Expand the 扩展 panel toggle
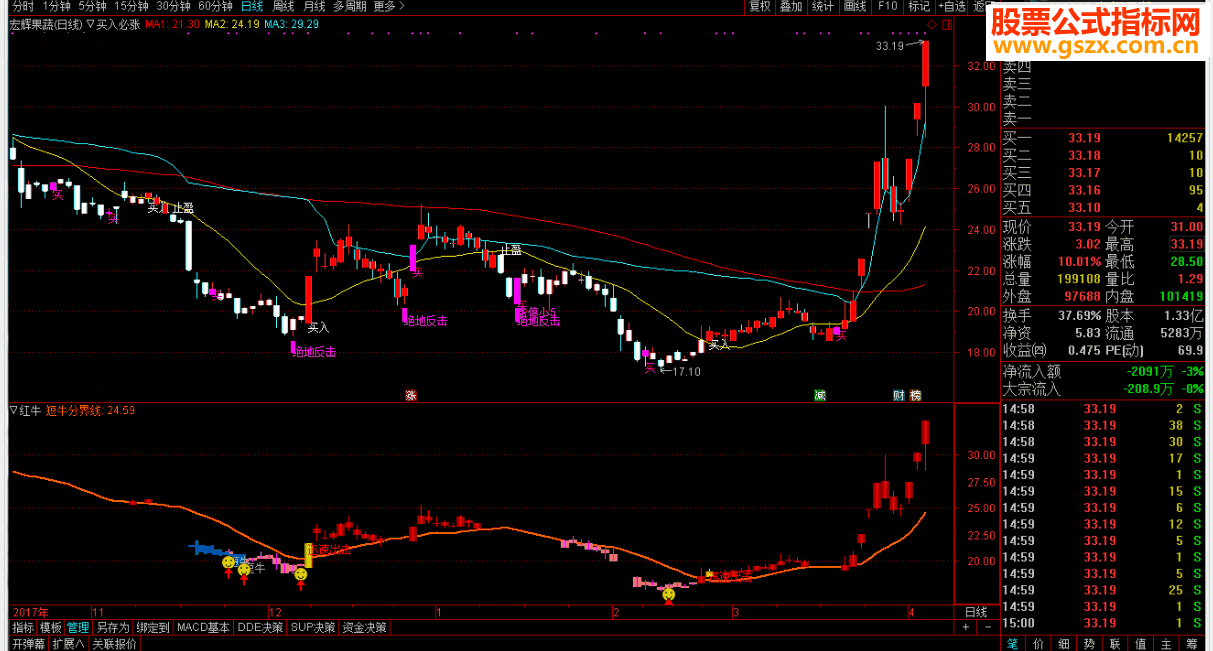This screenshot has width=1213, height=651. (69, 644)
